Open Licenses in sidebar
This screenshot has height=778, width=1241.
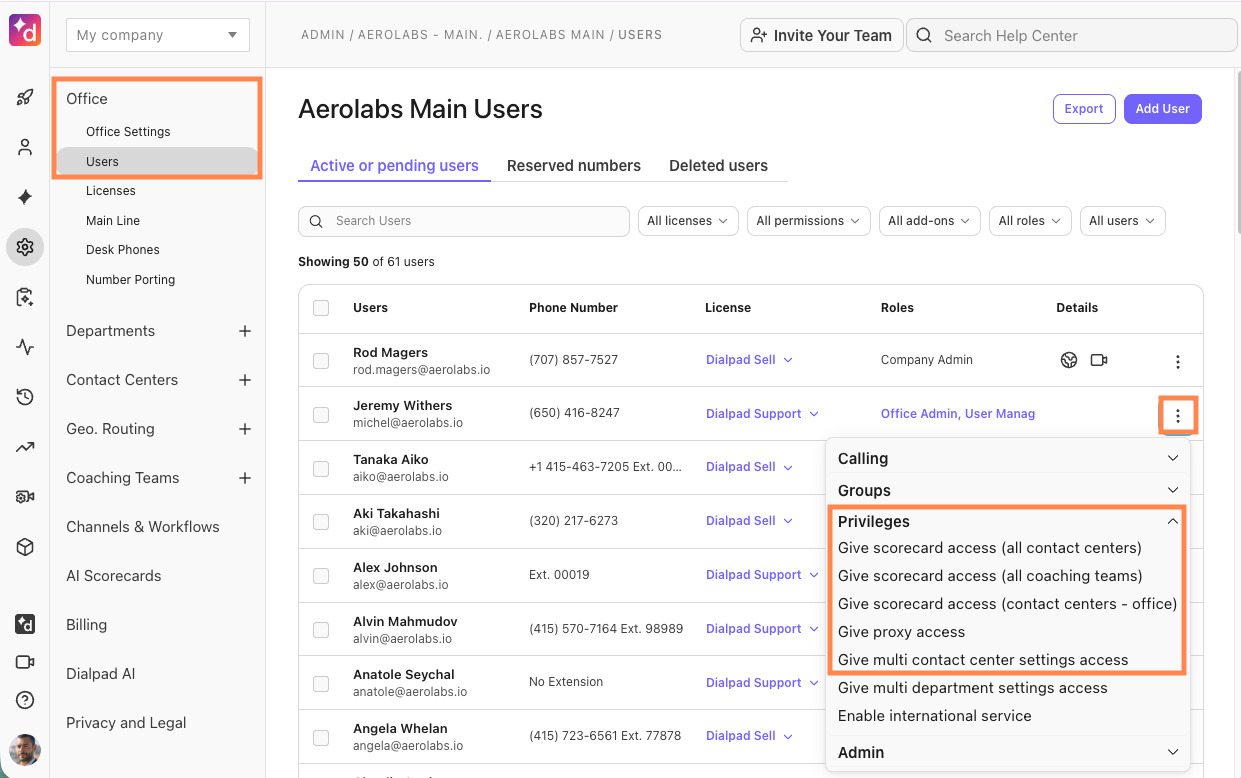[x=111, y=191]
